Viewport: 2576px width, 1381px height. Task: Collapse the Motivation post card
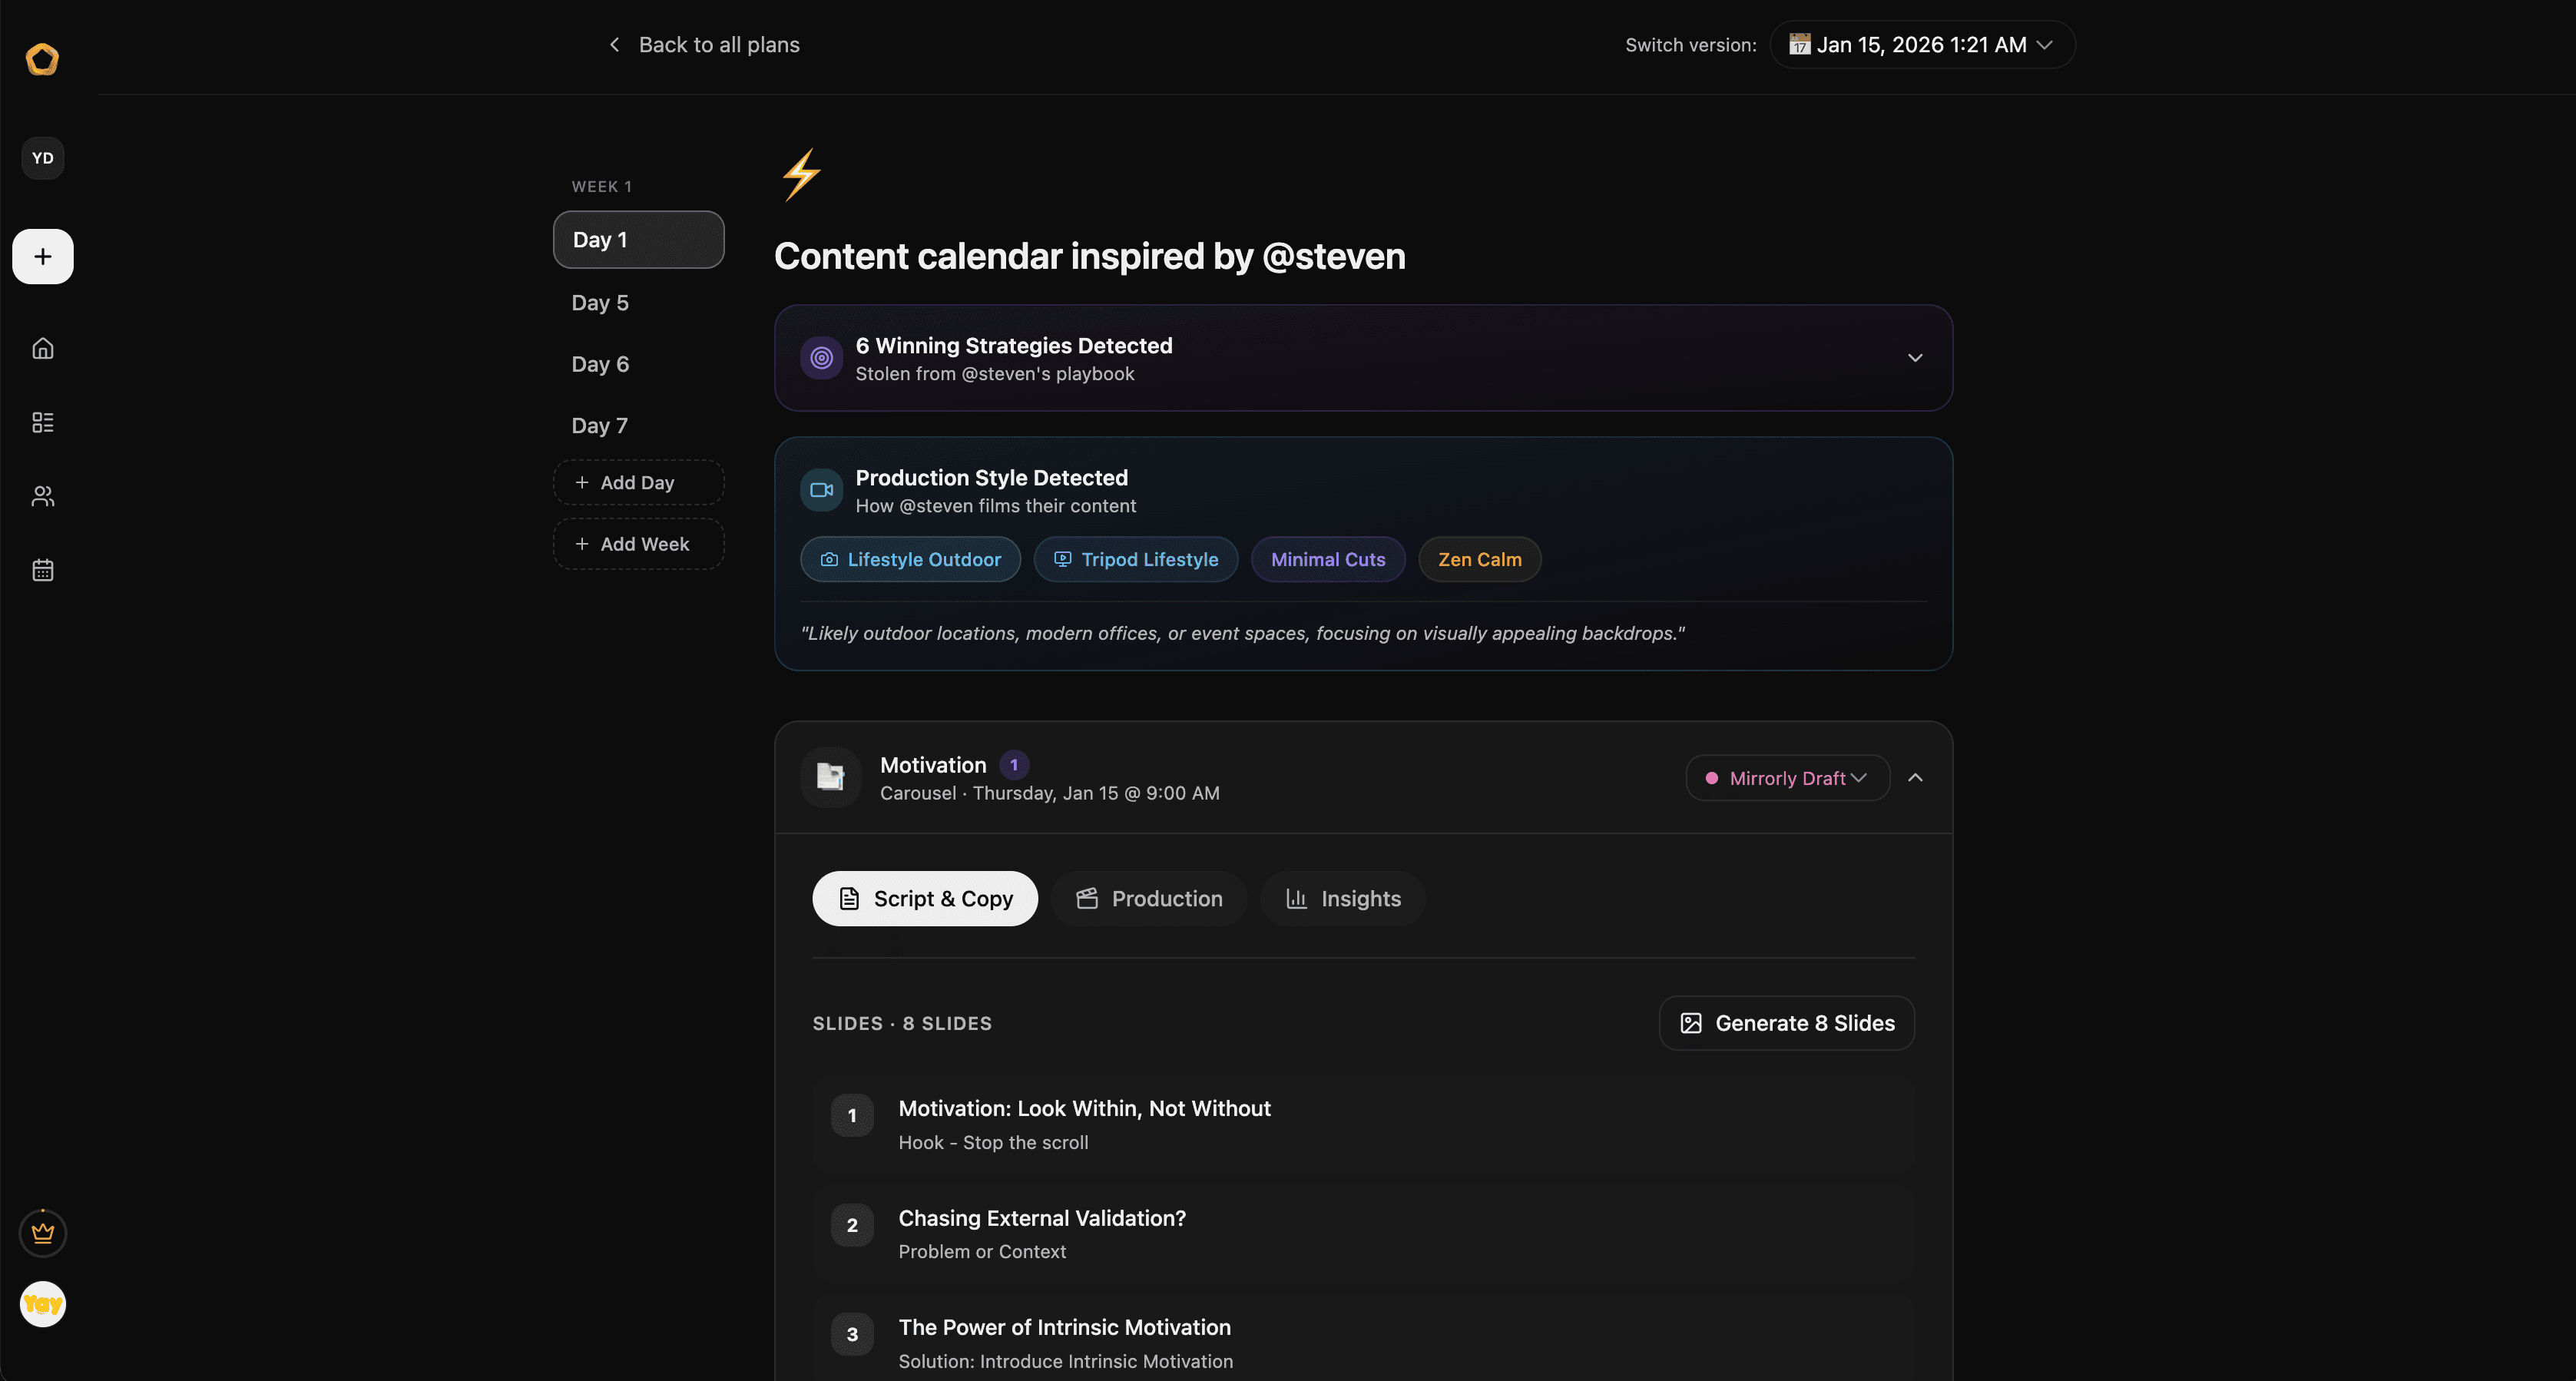tap(1915, 778)
